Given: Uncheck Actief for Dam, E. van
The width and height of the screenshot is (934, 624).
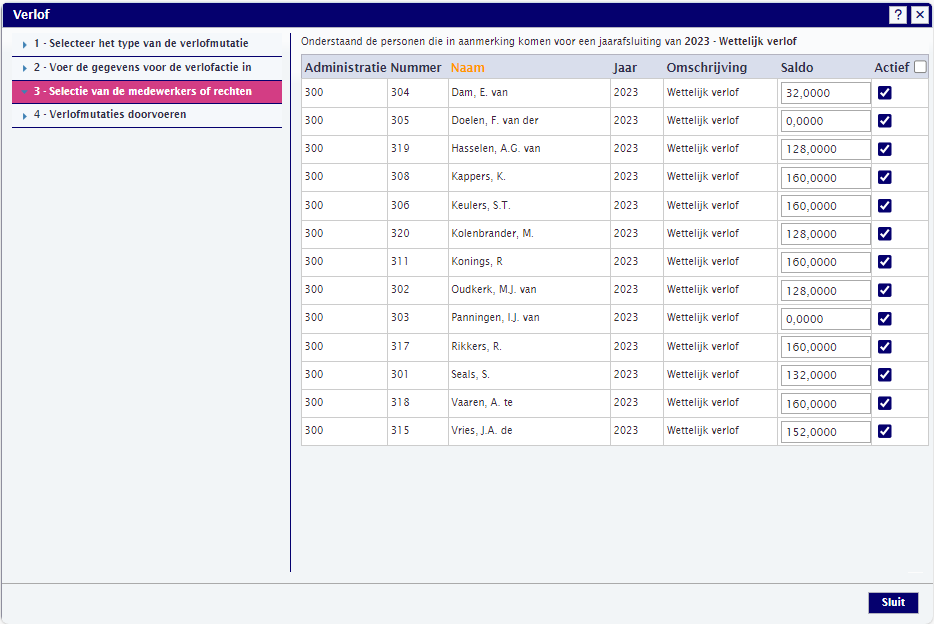Looking at the screenshot, I should tap(885, 92).
